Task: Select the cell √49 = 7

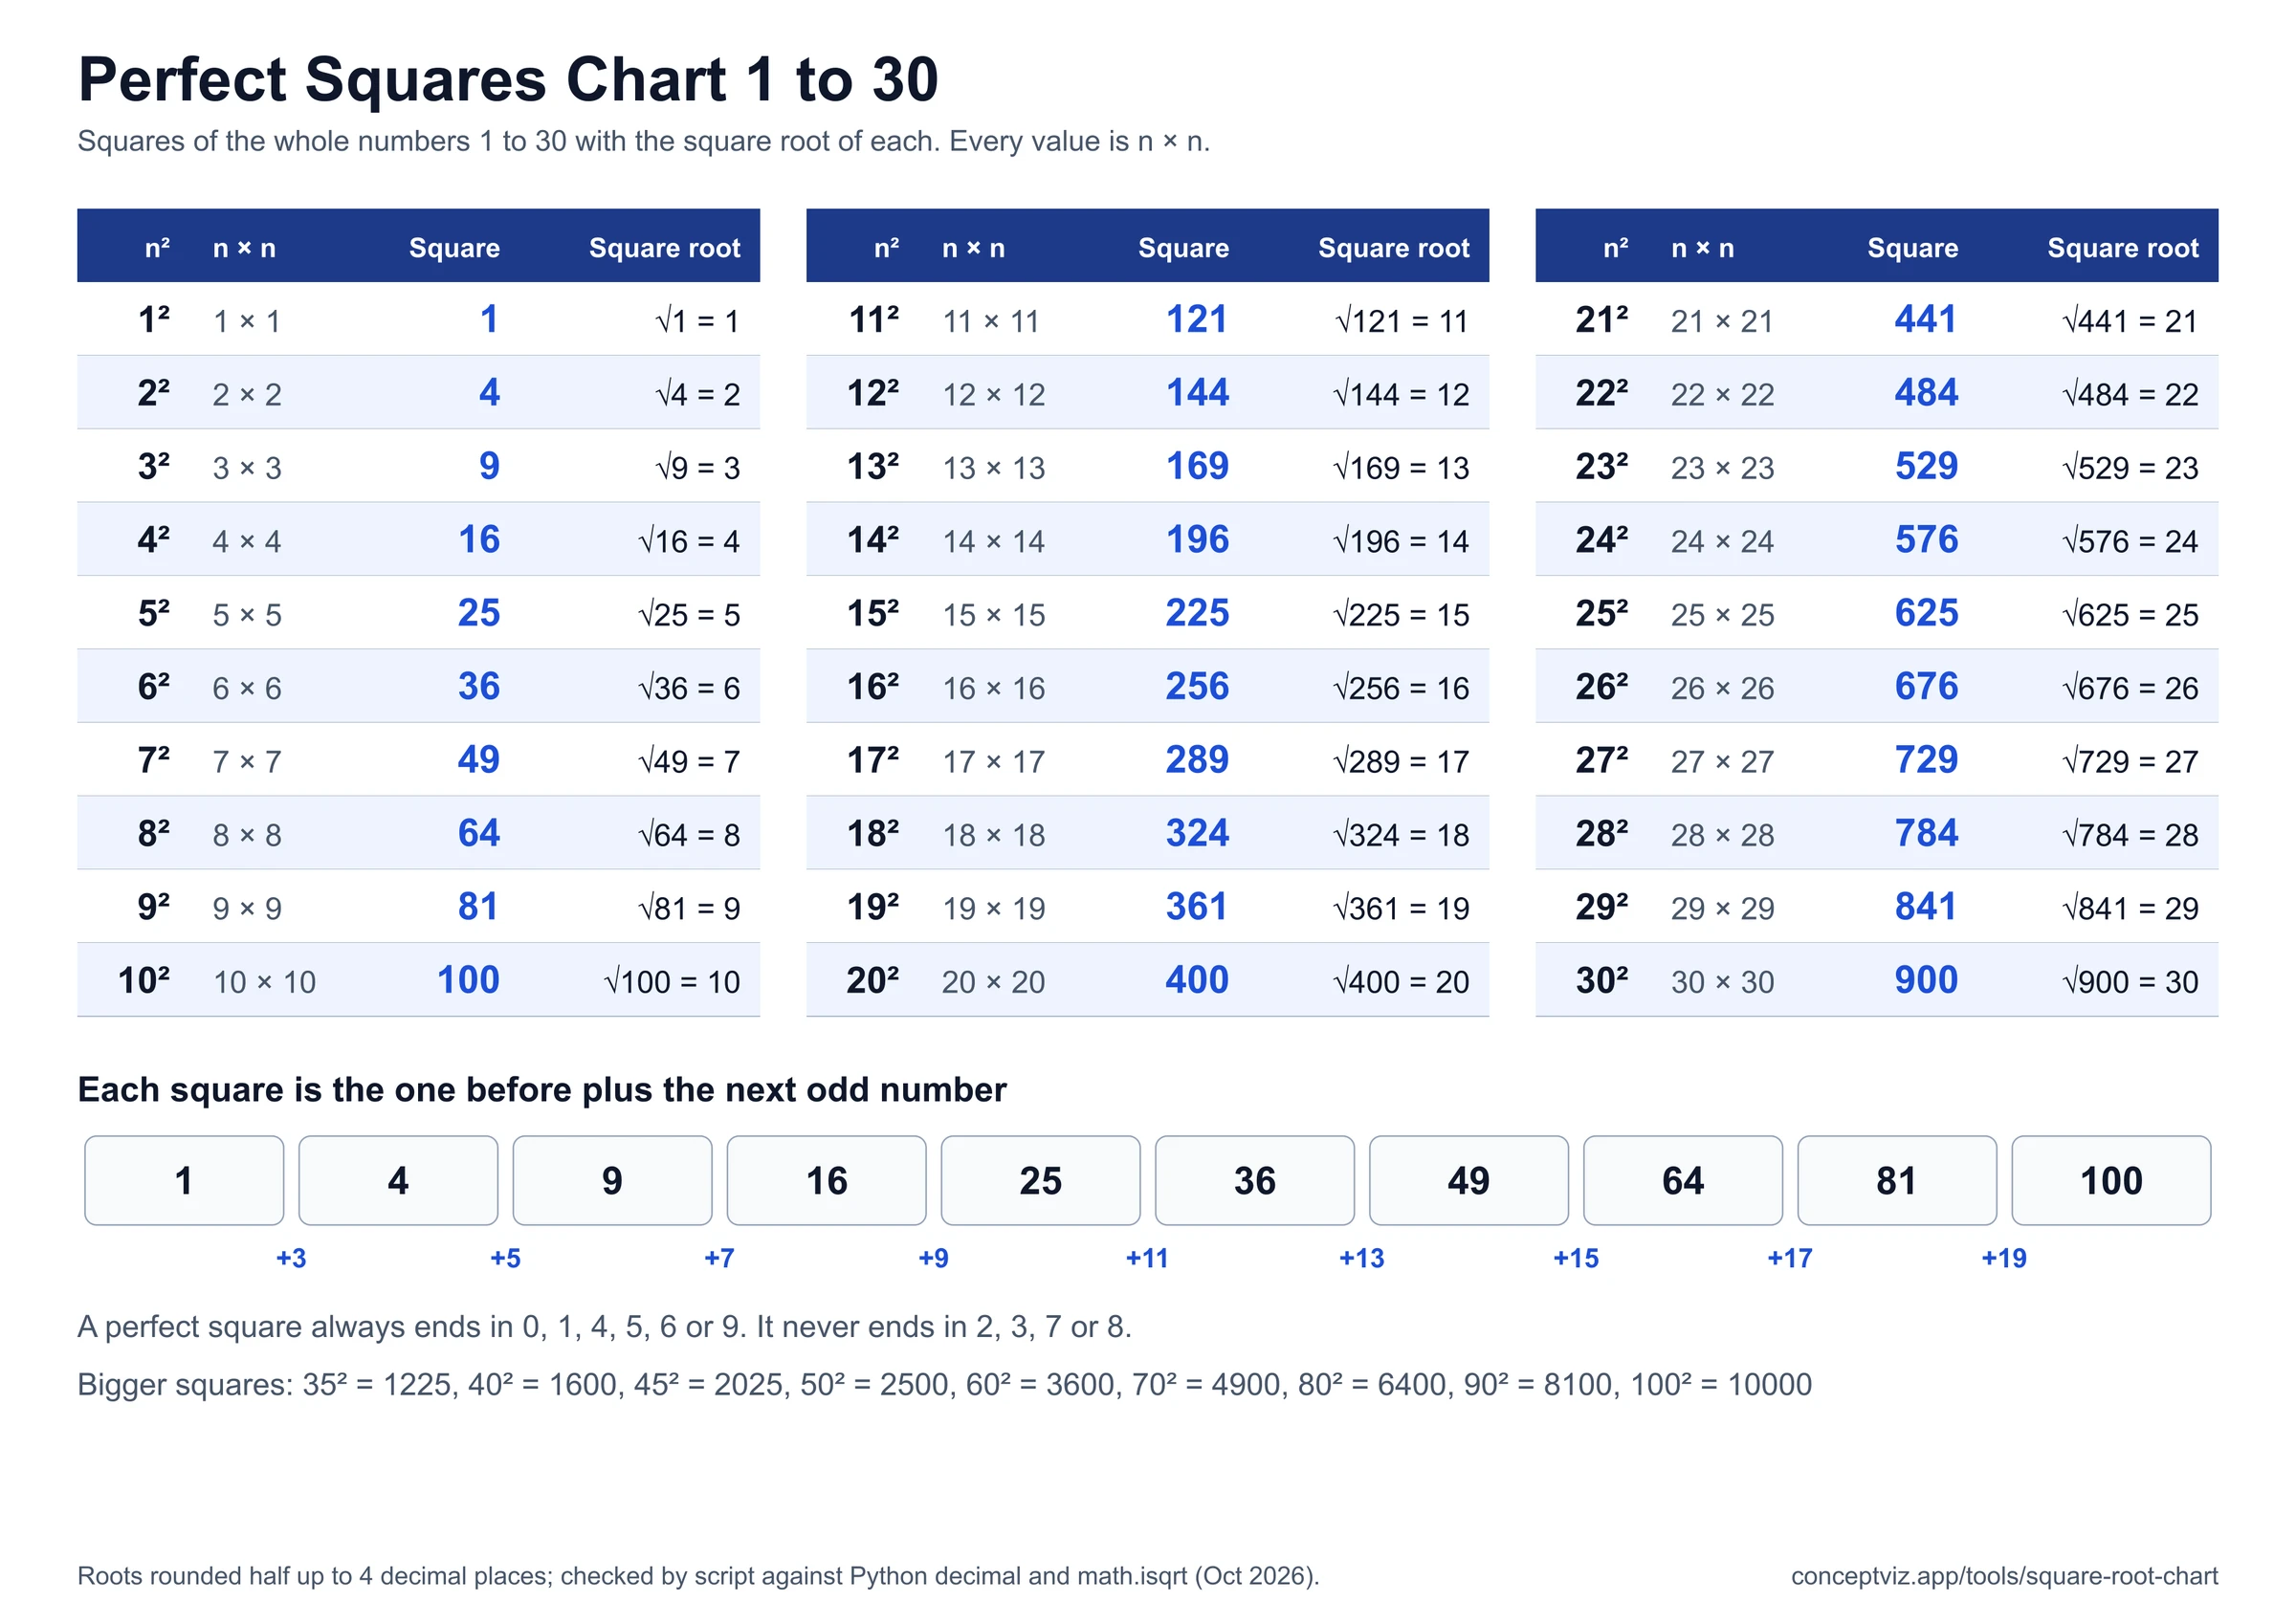Action: tap(689, 762)
